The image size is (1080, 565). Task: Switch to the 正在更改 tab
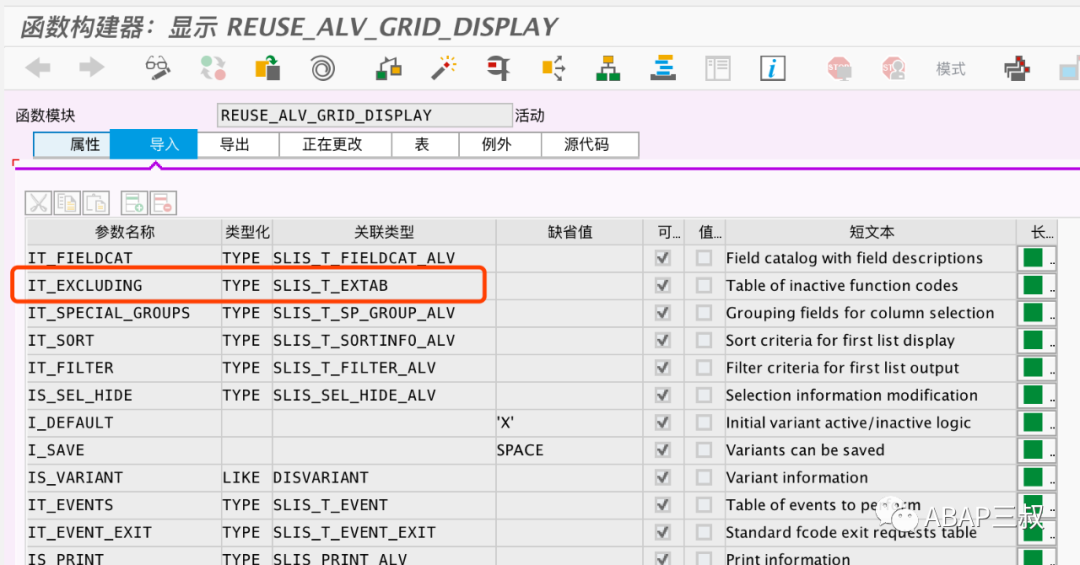pos(335,145)
